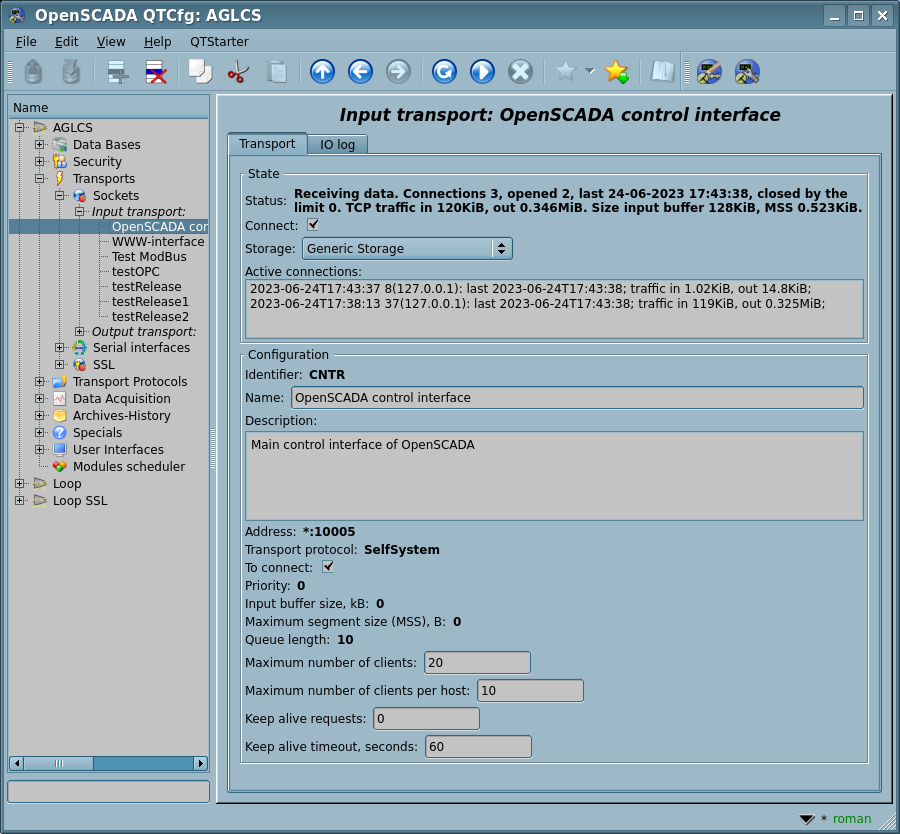Select the Transport tab
Viewport: 900px width, 834px height.
(267, 143)
